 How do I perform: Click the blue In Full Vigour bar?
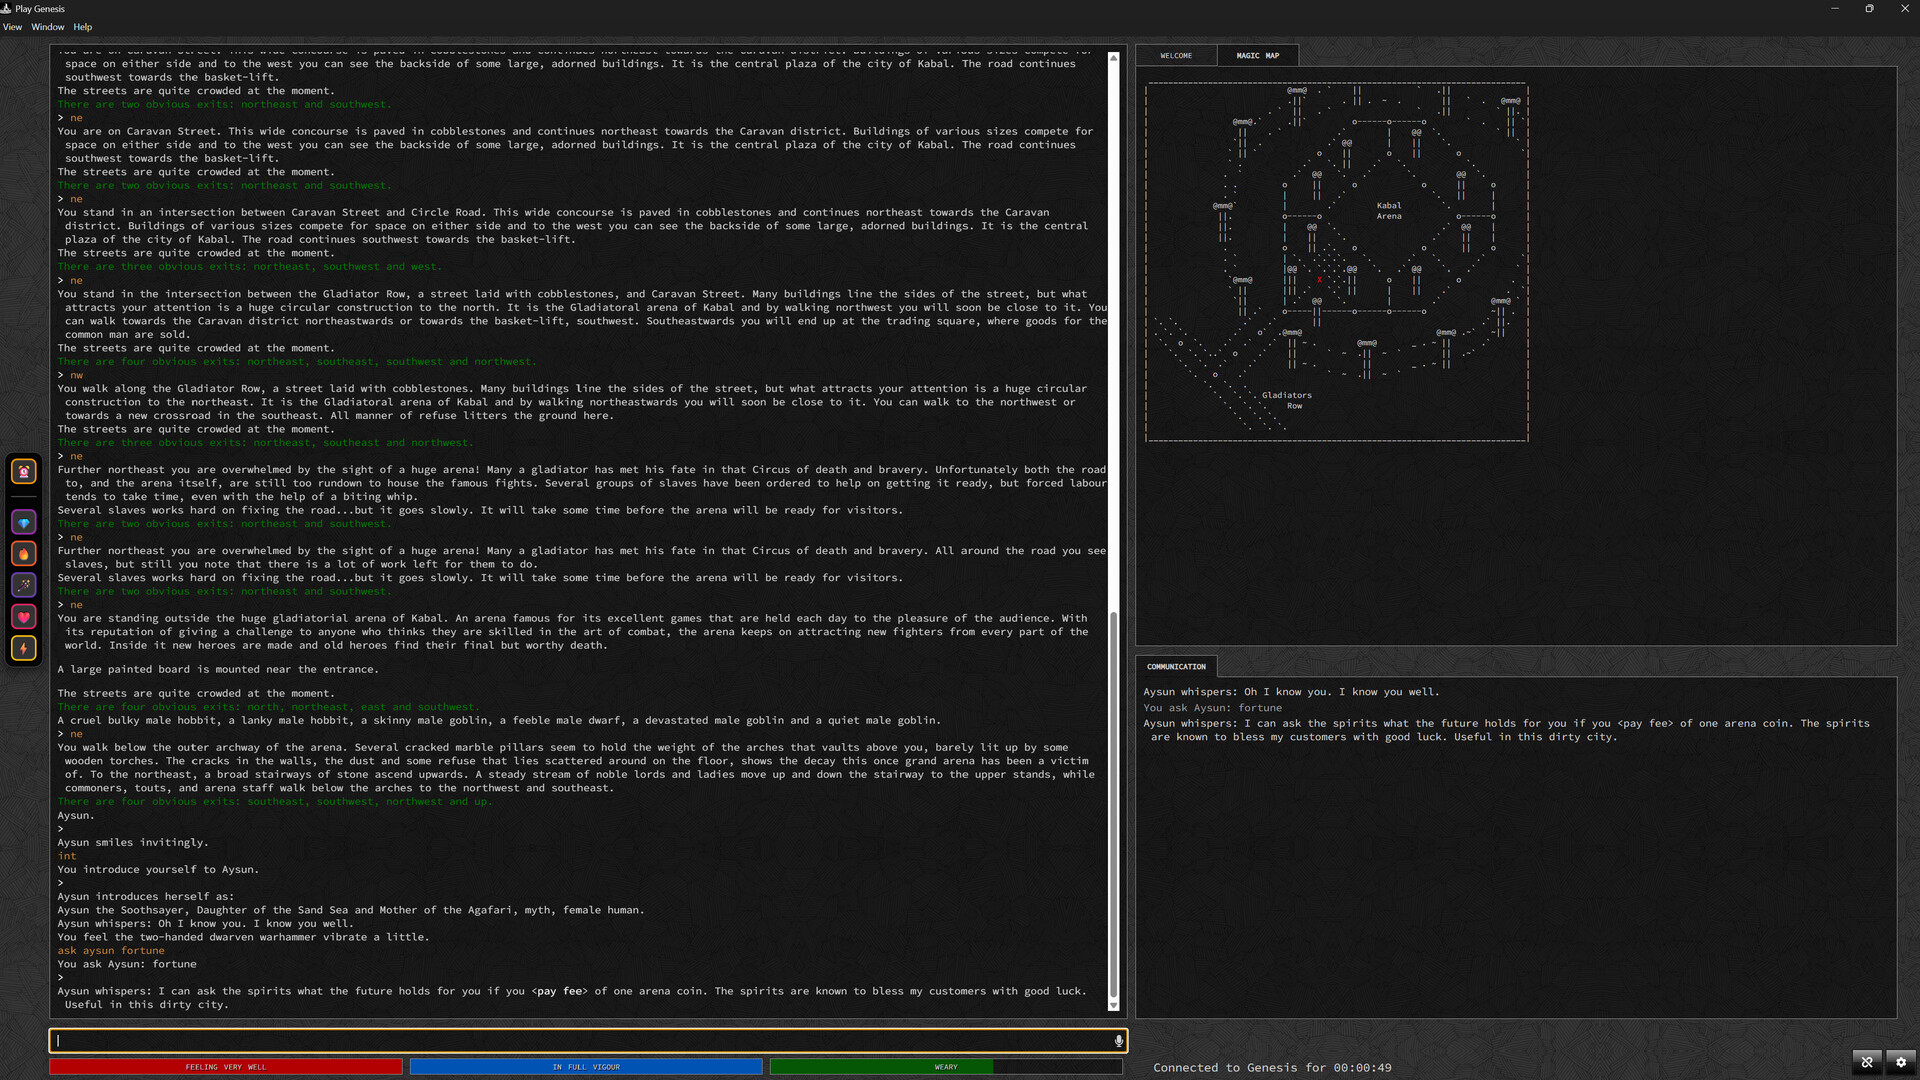tap(586, 1067)
